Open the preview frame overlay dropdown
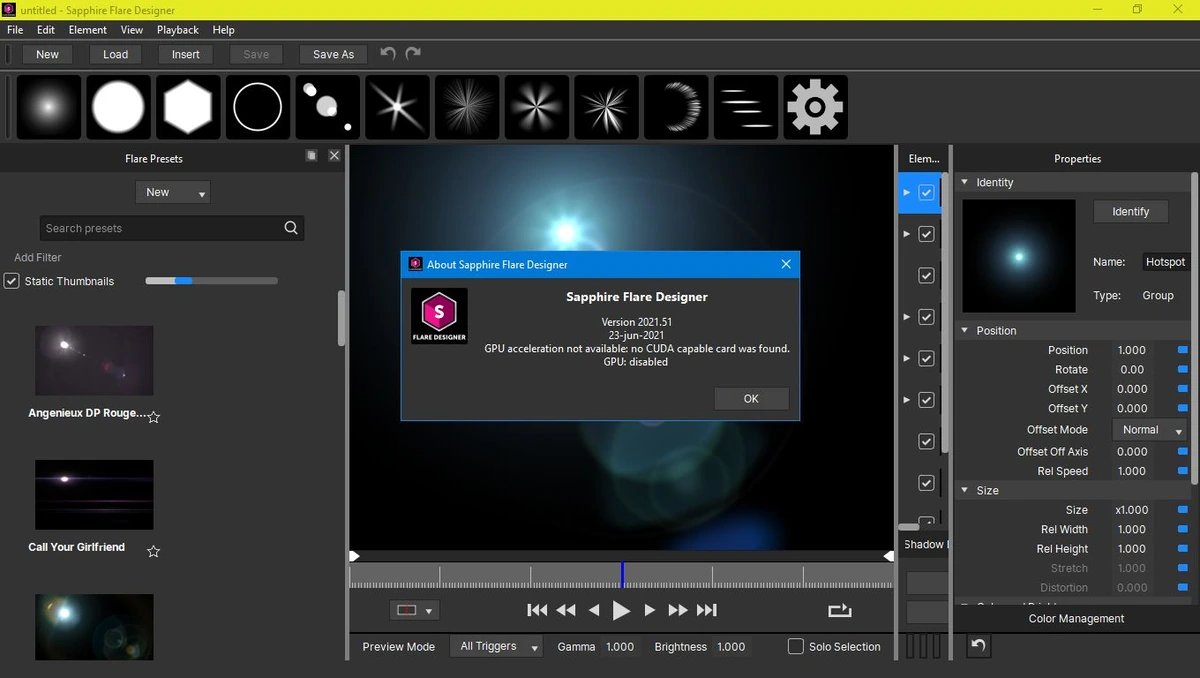 coord(414,610)
